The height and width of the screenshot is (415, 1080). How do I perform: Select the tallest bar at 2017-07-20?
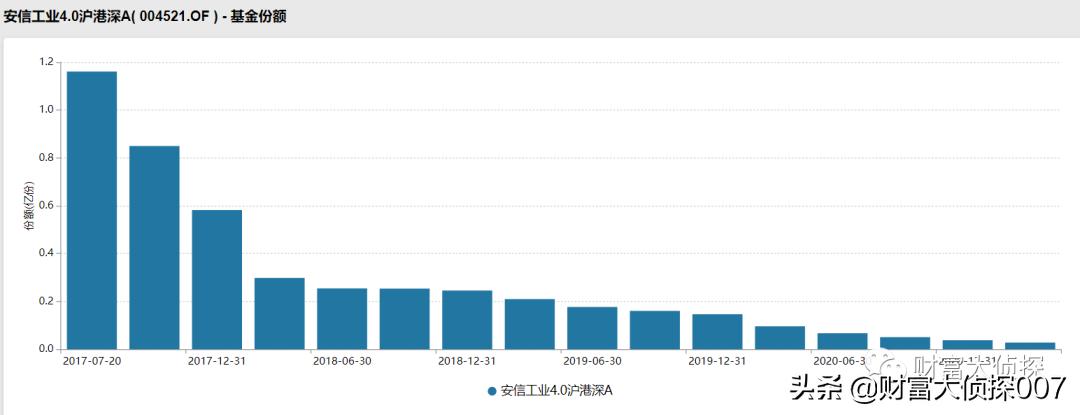pyautogui.click(x=92, y=210)
